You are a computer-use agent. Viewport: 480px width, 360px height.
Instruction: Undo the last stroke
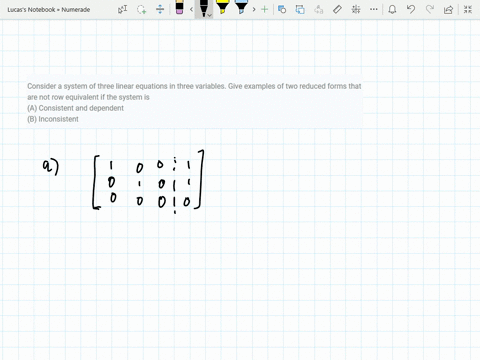(411, 9)
